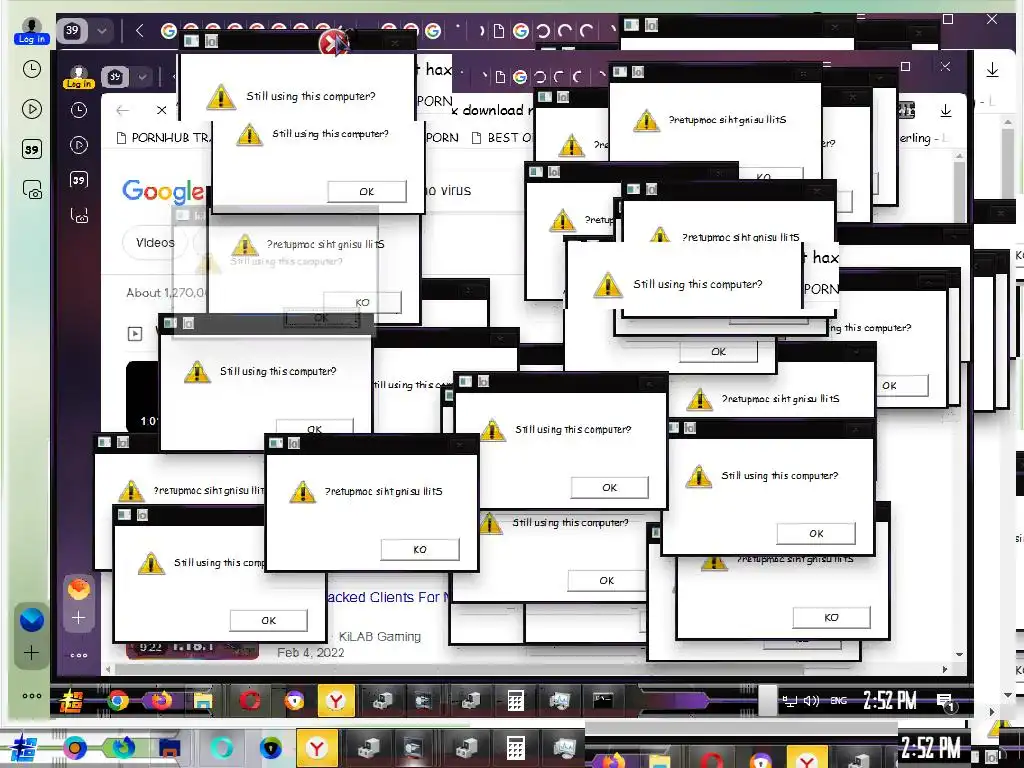Click three-dots menu at bottom of light sidebar

point(31,696)
